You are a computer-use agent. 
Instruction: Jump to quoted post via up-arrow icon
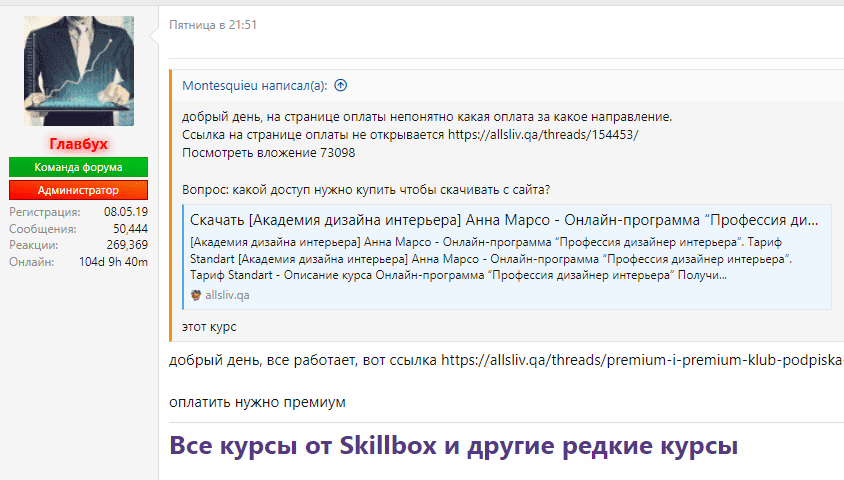pyautogui.click(x=340, y=86)
